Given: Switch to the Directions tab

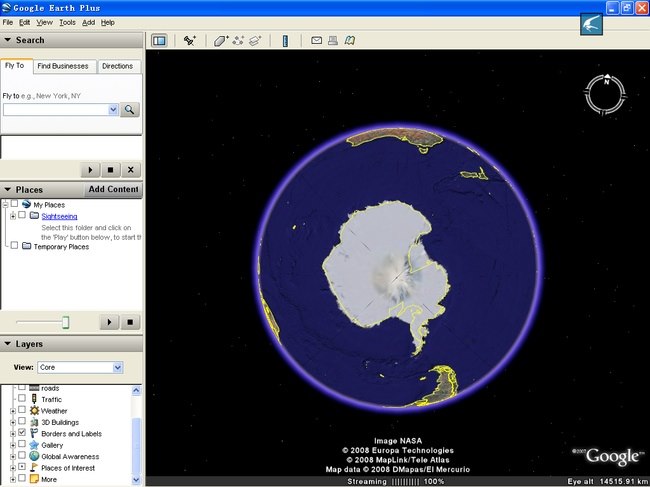Looking at the screenshot, I should [117, 66].
